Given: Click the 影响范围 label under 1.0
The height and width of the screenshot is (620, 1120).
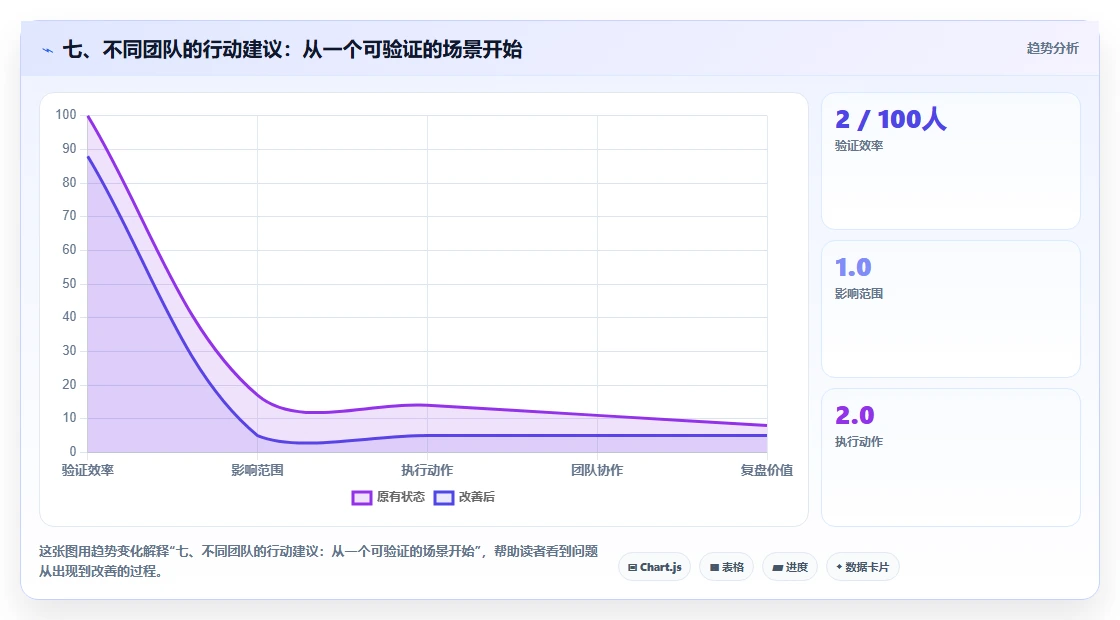Looking at the screenshot, I should pyautogui.click(x=859, y=294).
